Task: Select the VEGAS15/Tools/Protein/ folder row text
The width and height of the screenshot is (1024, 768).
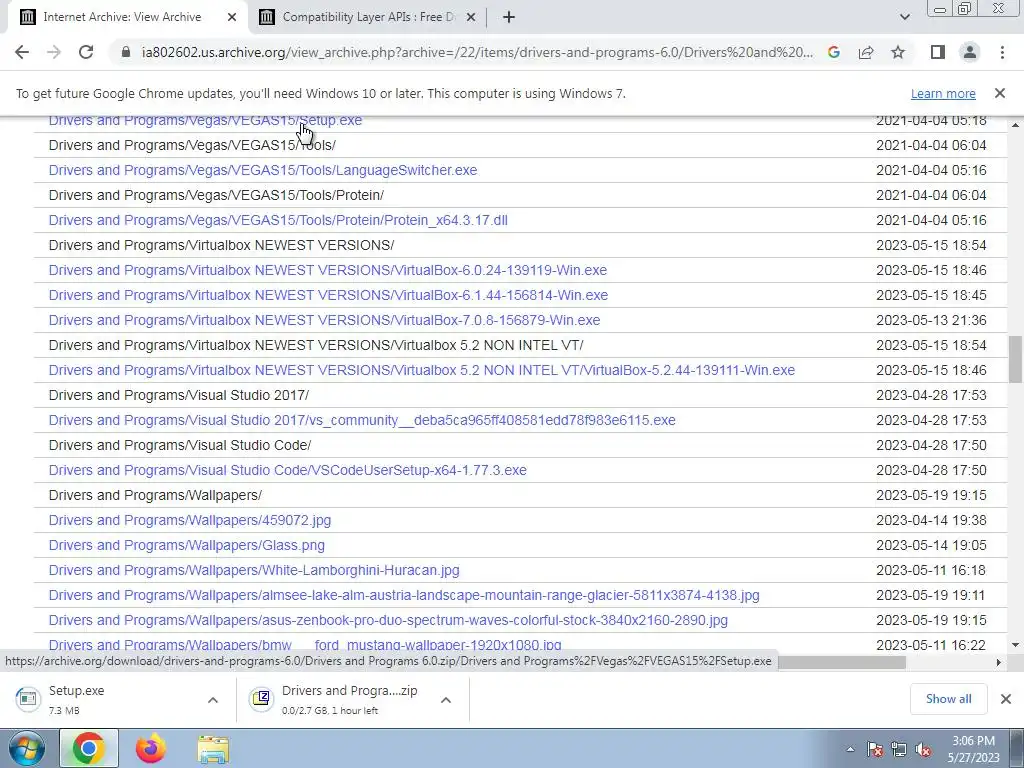Action: coord(216,195)
